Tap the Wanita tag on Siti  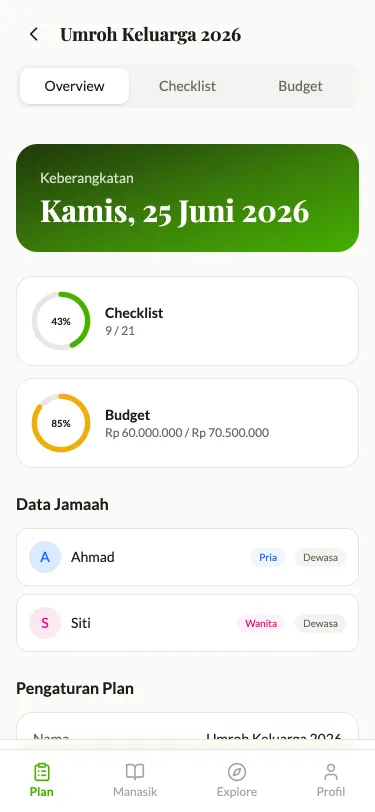(x=261, y=624)
